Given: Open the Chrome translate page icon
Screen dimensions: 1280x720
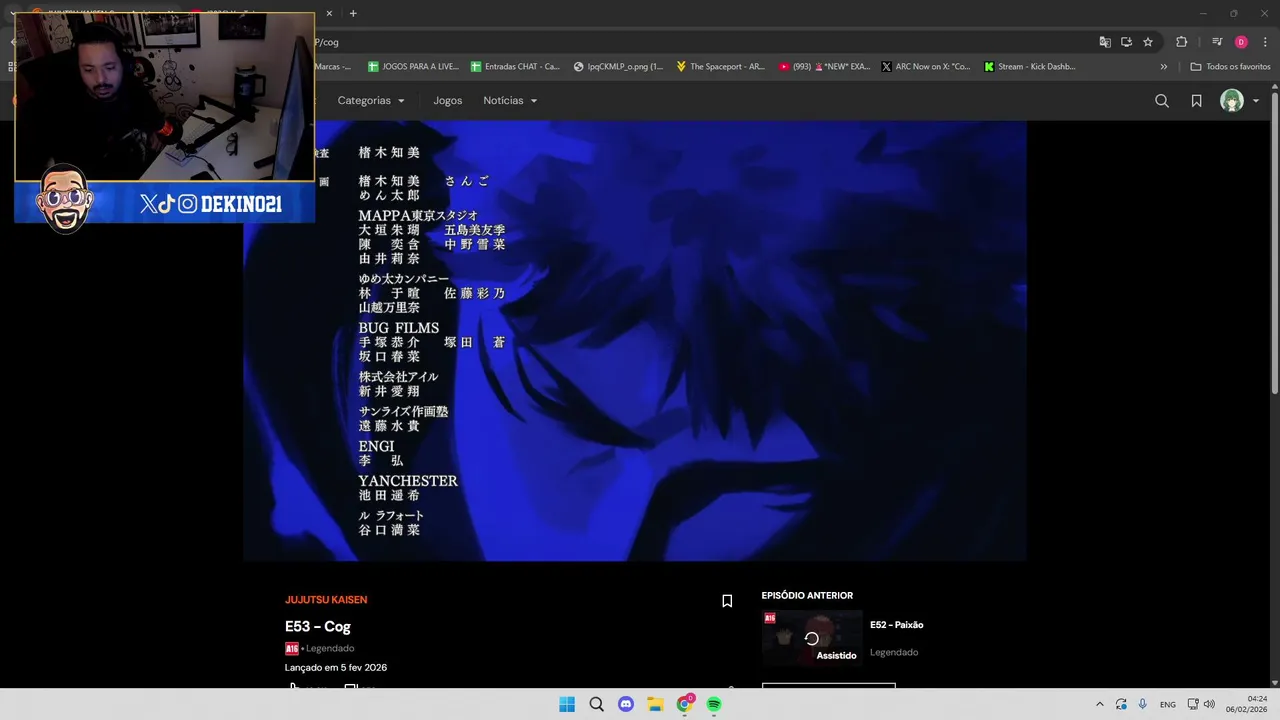Looking at the screenshot, I should [x=1104, y=42].
